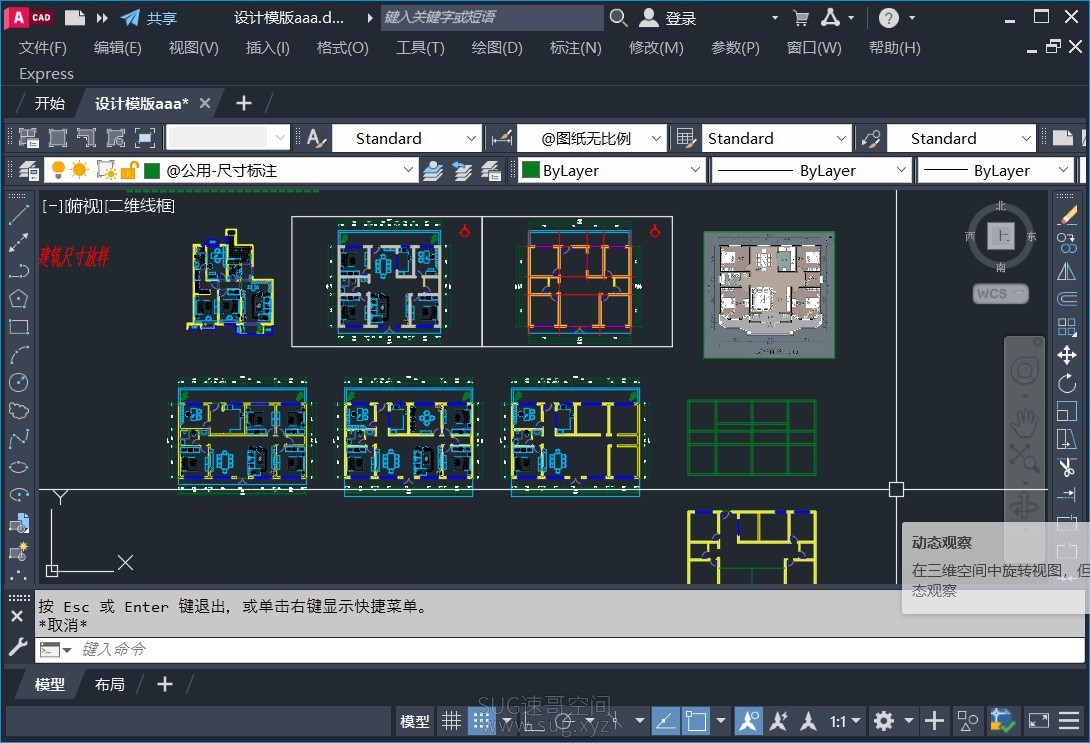1090x743 pixels.
Task: Select the Rotate tool in right toolbar
Action: (x=1067, y=383)
